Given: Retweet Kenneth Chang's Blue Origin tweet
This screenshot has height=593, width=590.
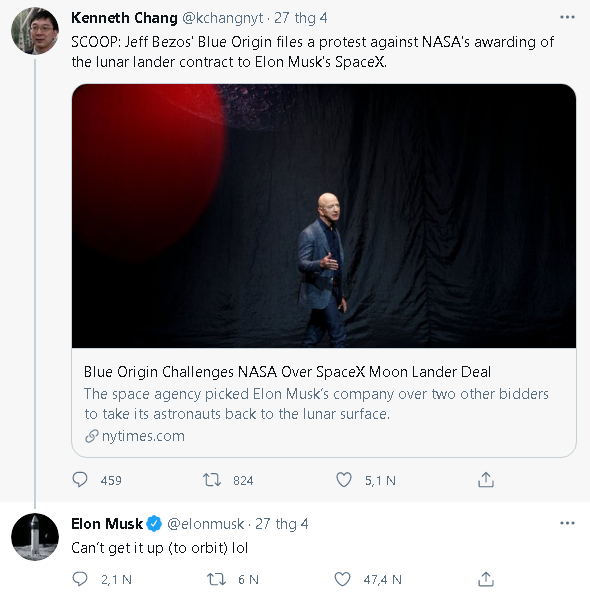Looking at the screenshot, I should (x=212, y=480).
